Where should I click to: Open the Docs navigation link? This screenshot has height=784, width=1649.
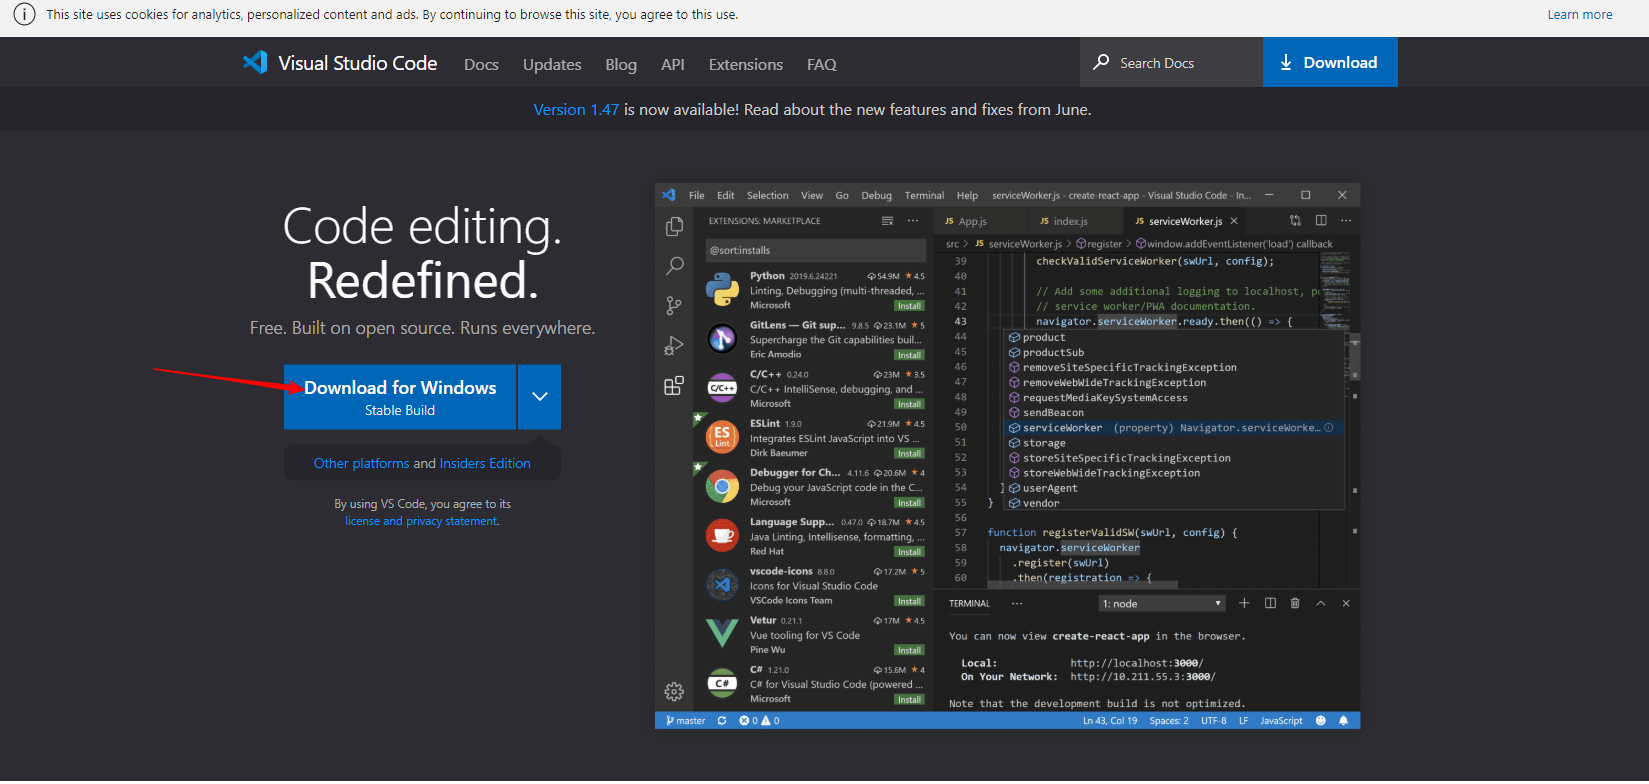pyautogui.click(x=481, y=64)
